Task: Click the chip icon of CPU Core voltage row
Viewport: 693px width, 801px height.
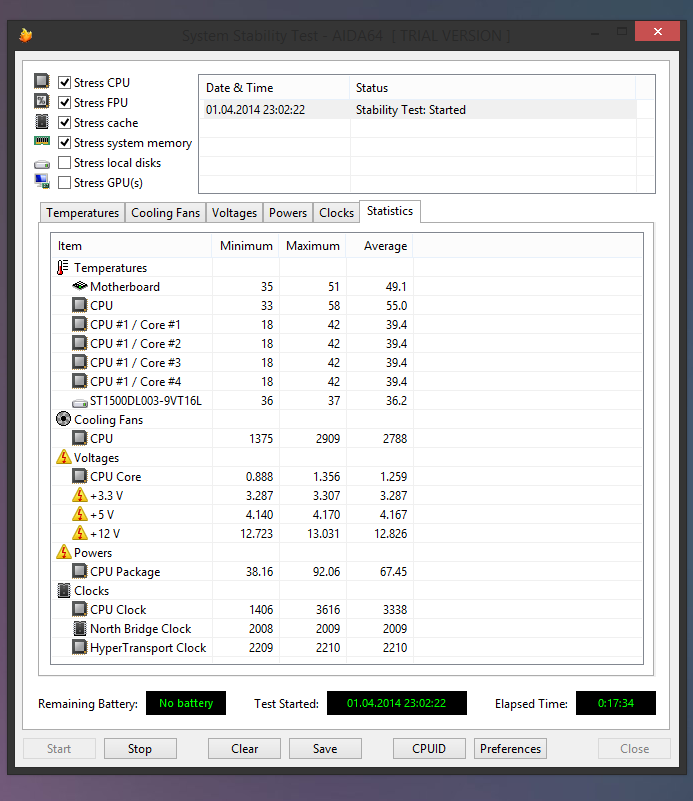Action: click(79, 476)
